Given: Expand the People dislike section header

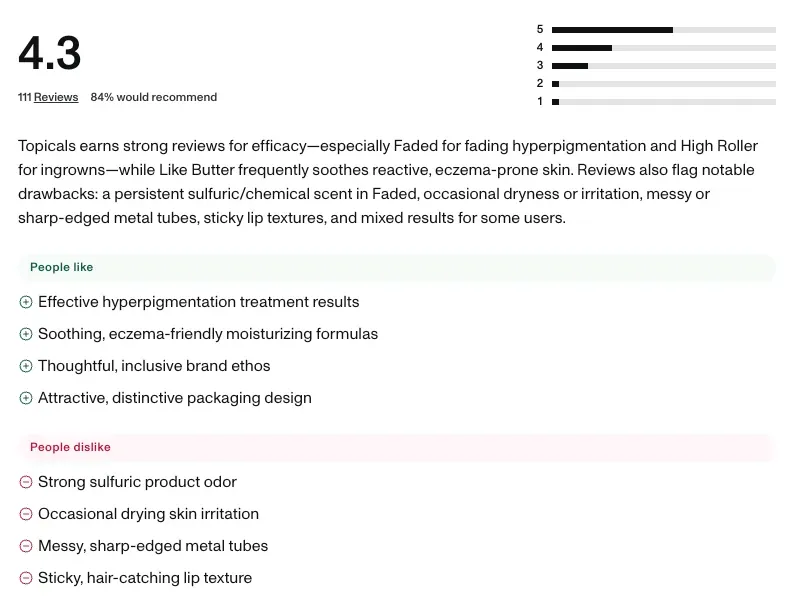Looking at the screenshot, I should (397, 447).
